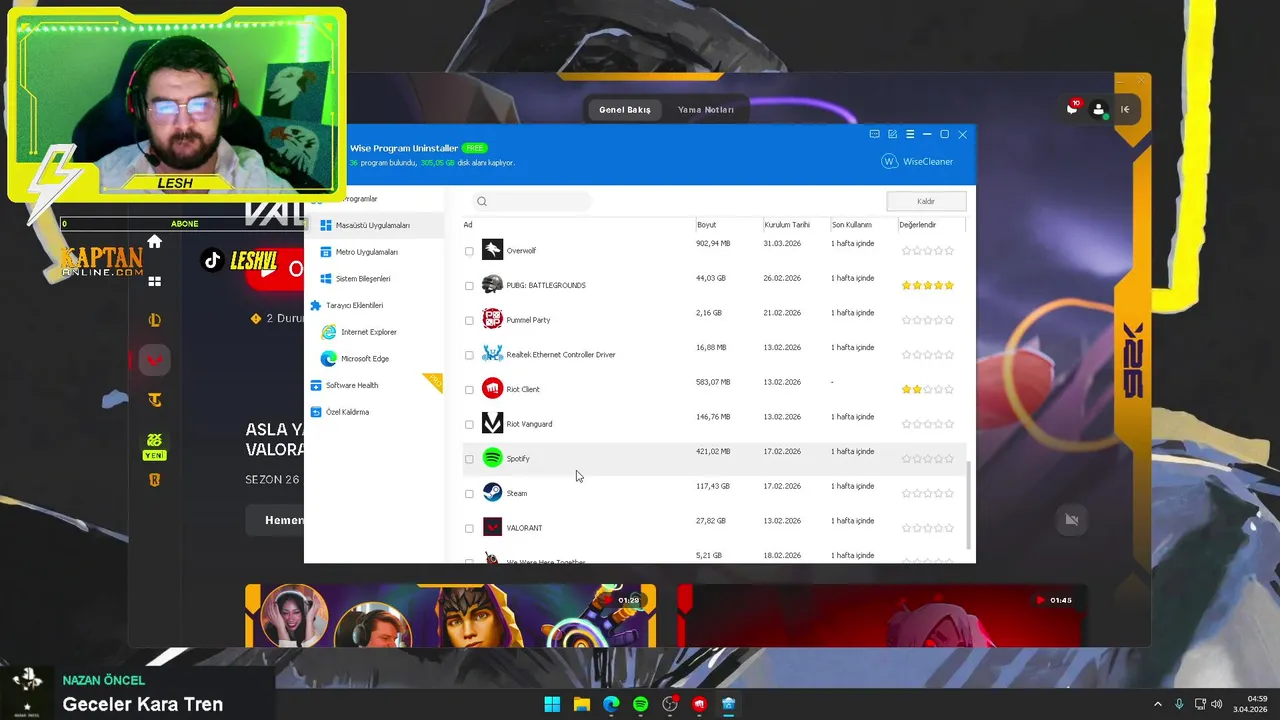Open the WiseCleaner logo link

(917, 161)
